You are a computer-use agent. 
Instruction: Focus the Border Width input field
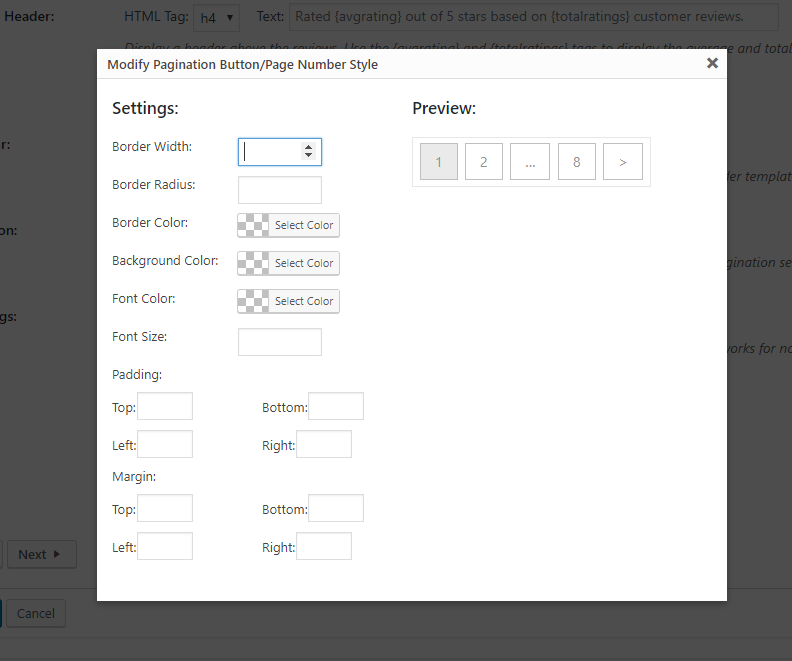click(x=280, y=151)
